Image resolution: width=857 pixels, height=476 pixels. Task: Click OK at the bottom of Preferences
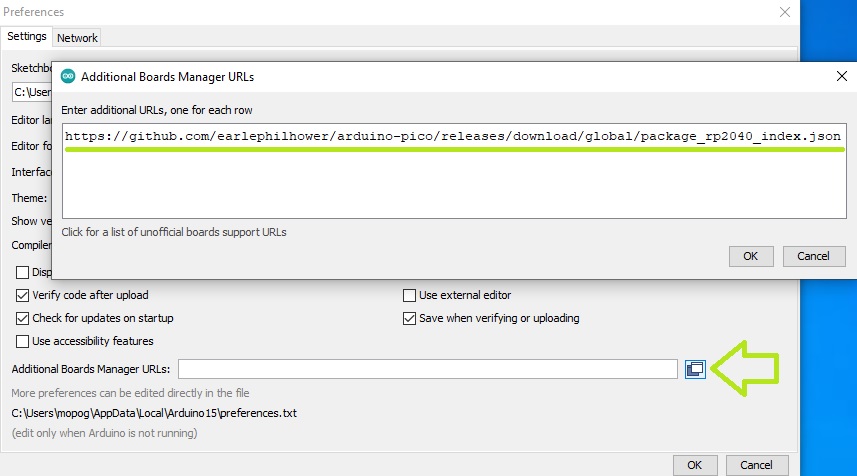[695, 465]
